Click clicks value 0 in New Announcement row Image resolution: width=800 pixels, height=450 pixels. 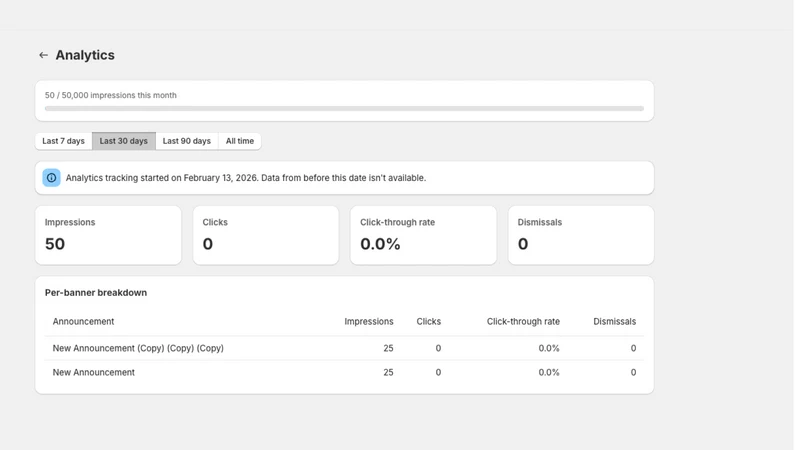(x=438, y=372)
